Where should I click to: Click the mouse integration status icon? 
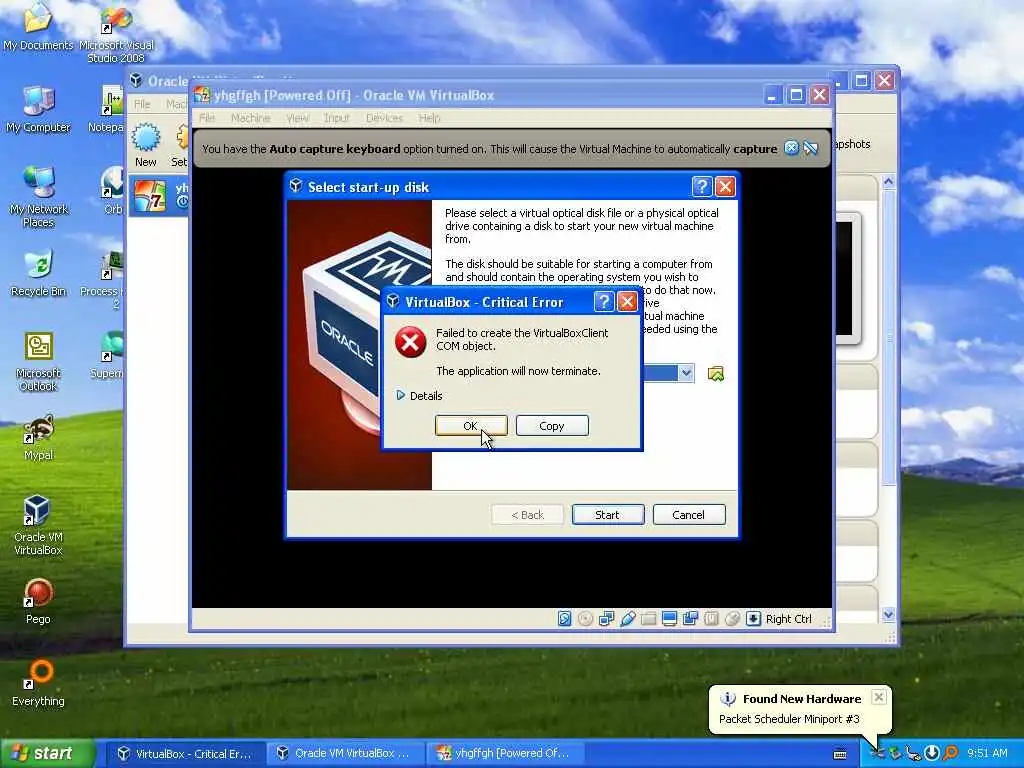(732, 618)
